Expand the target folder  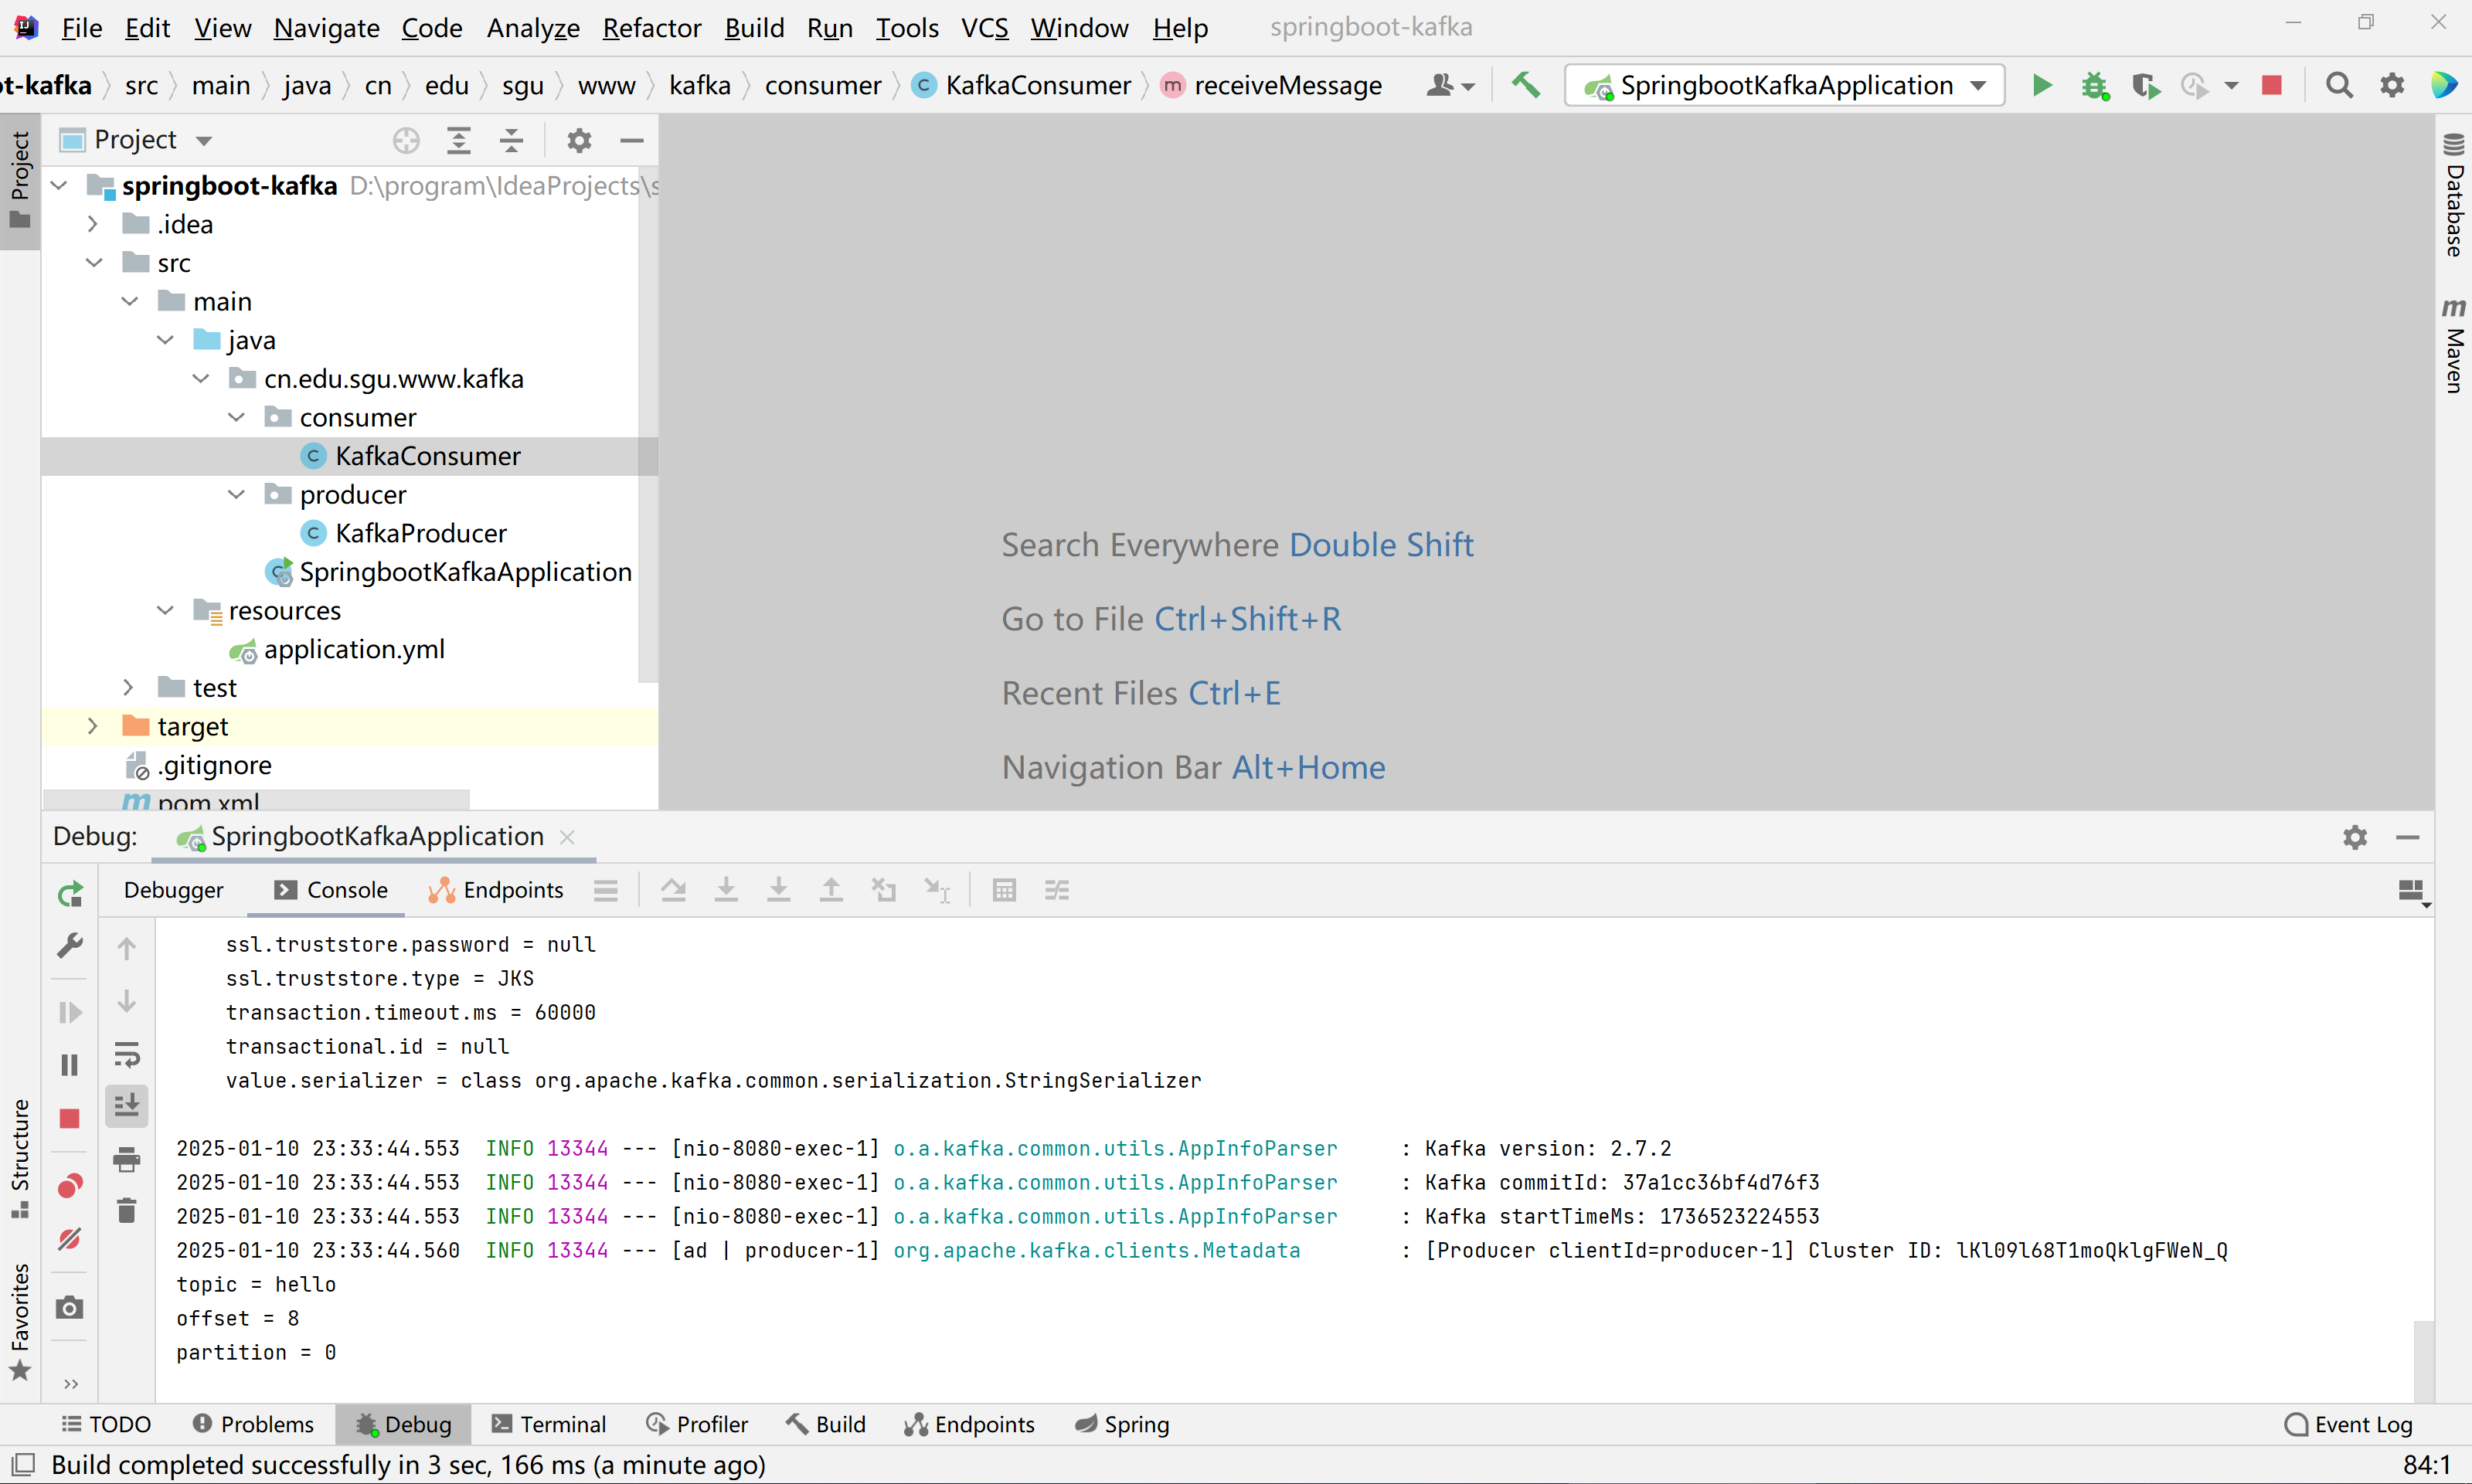92,726
